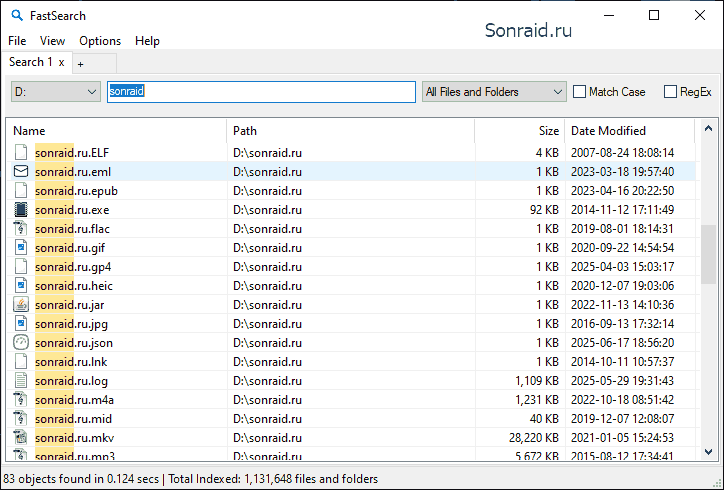Click the results scrollbar down arrow

point(708,452)
